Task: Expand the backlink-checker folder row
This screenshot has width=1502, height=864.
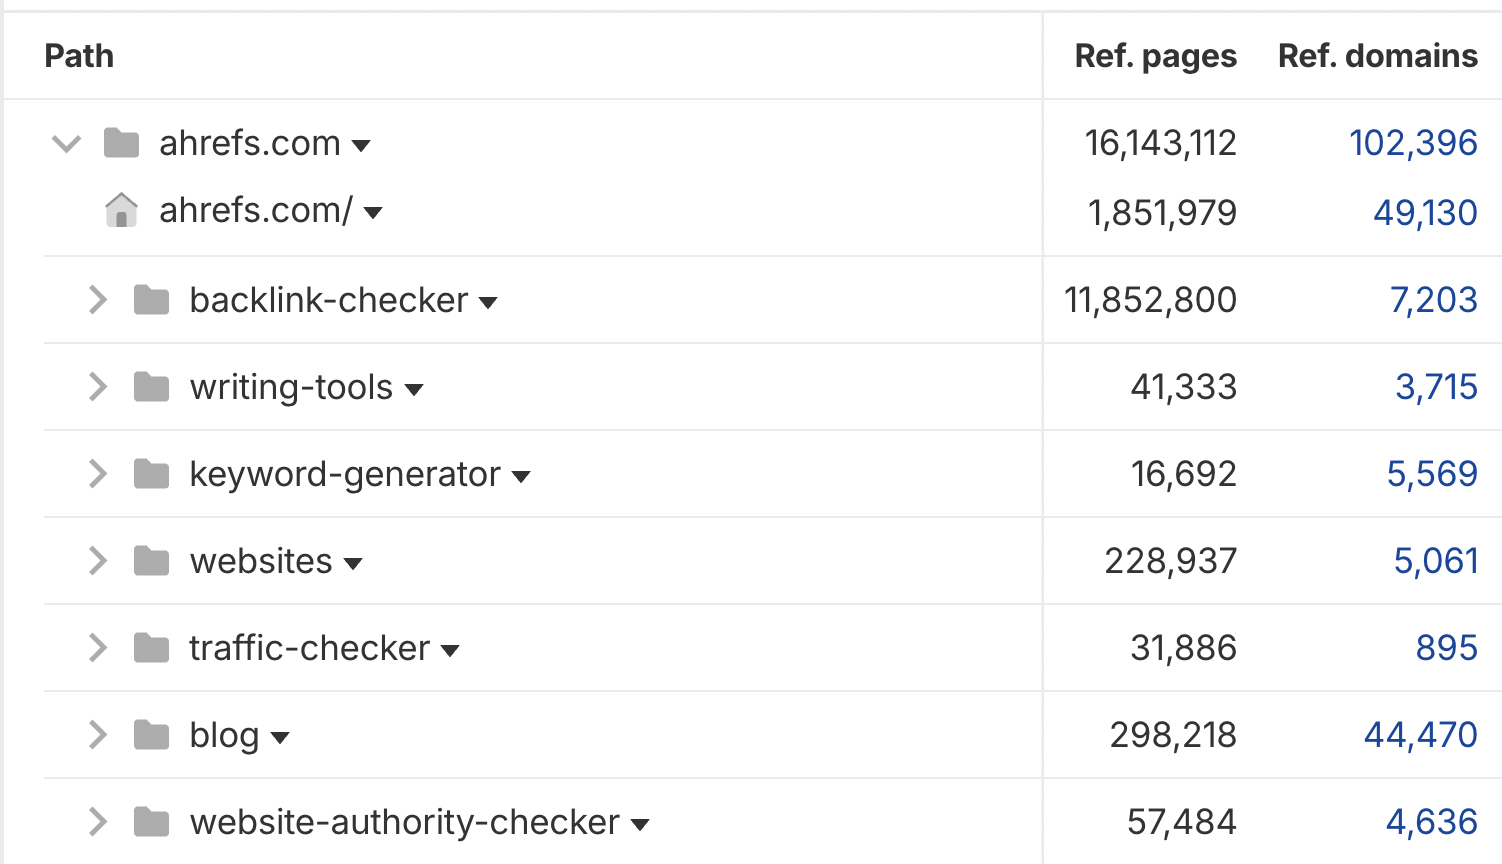Action: click(97, 299)
